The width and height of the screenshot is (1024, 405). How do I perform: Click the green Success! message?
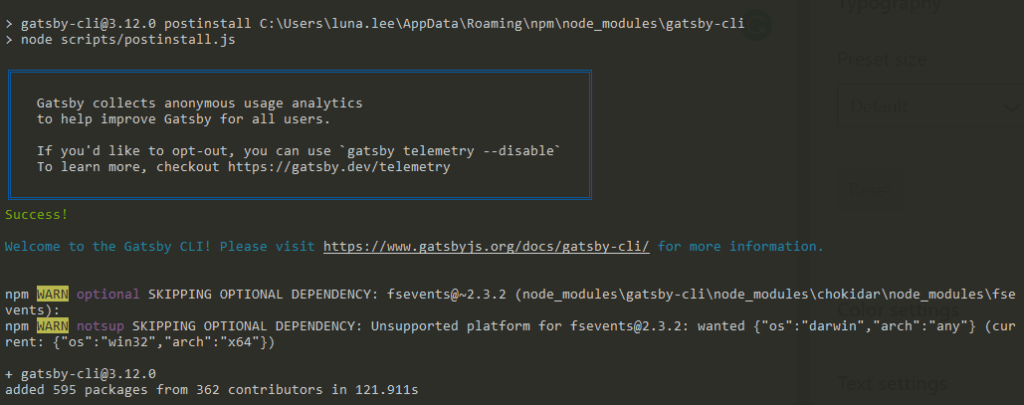37,214
